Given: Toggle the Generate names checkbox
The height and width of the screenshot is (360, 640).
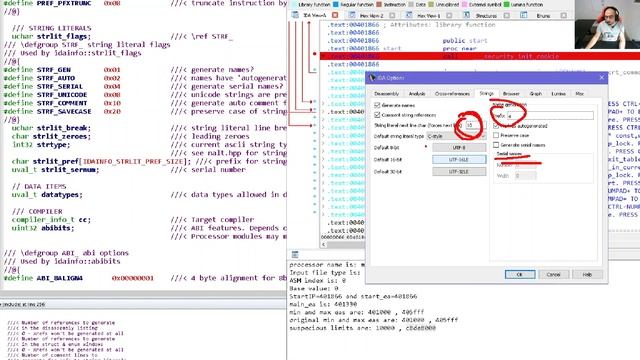Looking at the screenshot, I should click(377, 105).
